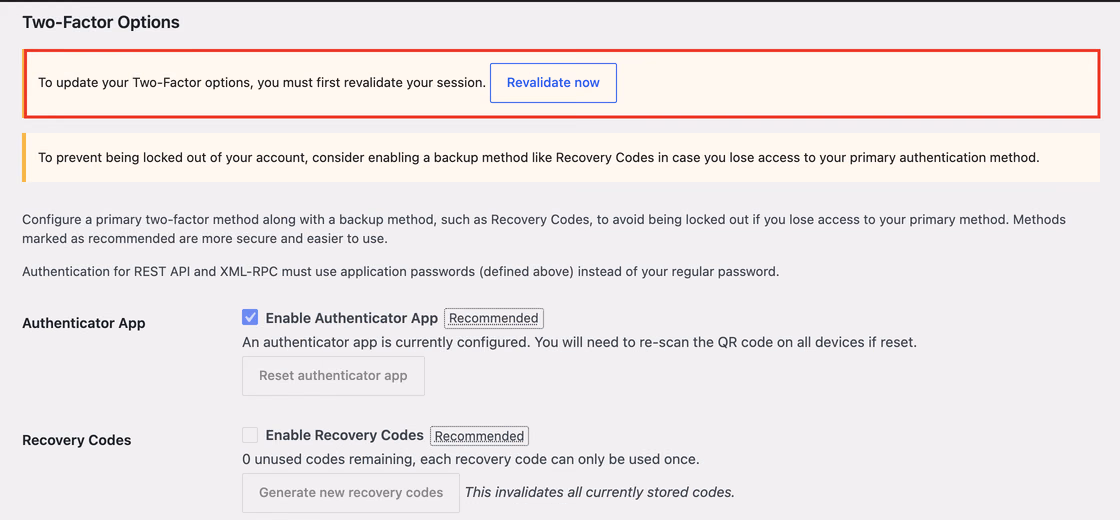Select the Recovery Codes row heading
1120x520 pixels.
[x=76, y=440]
